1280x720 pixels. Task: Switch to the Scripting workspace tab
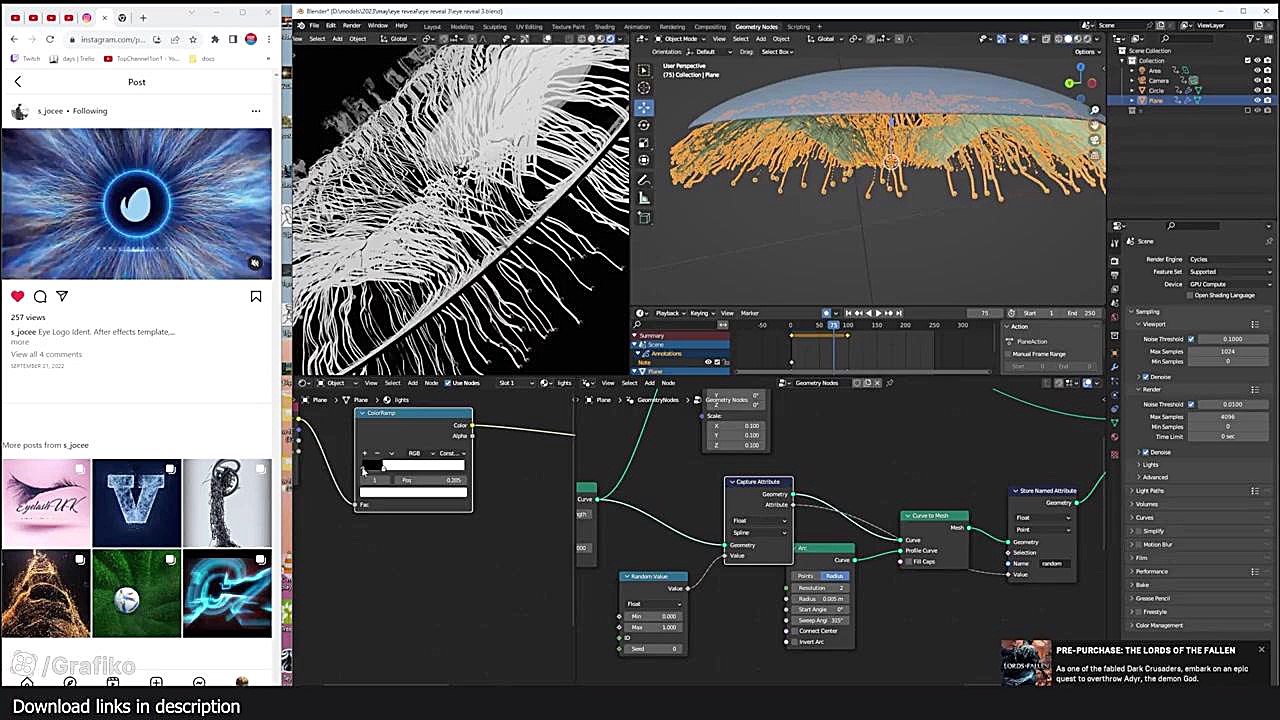click(799, 26)
